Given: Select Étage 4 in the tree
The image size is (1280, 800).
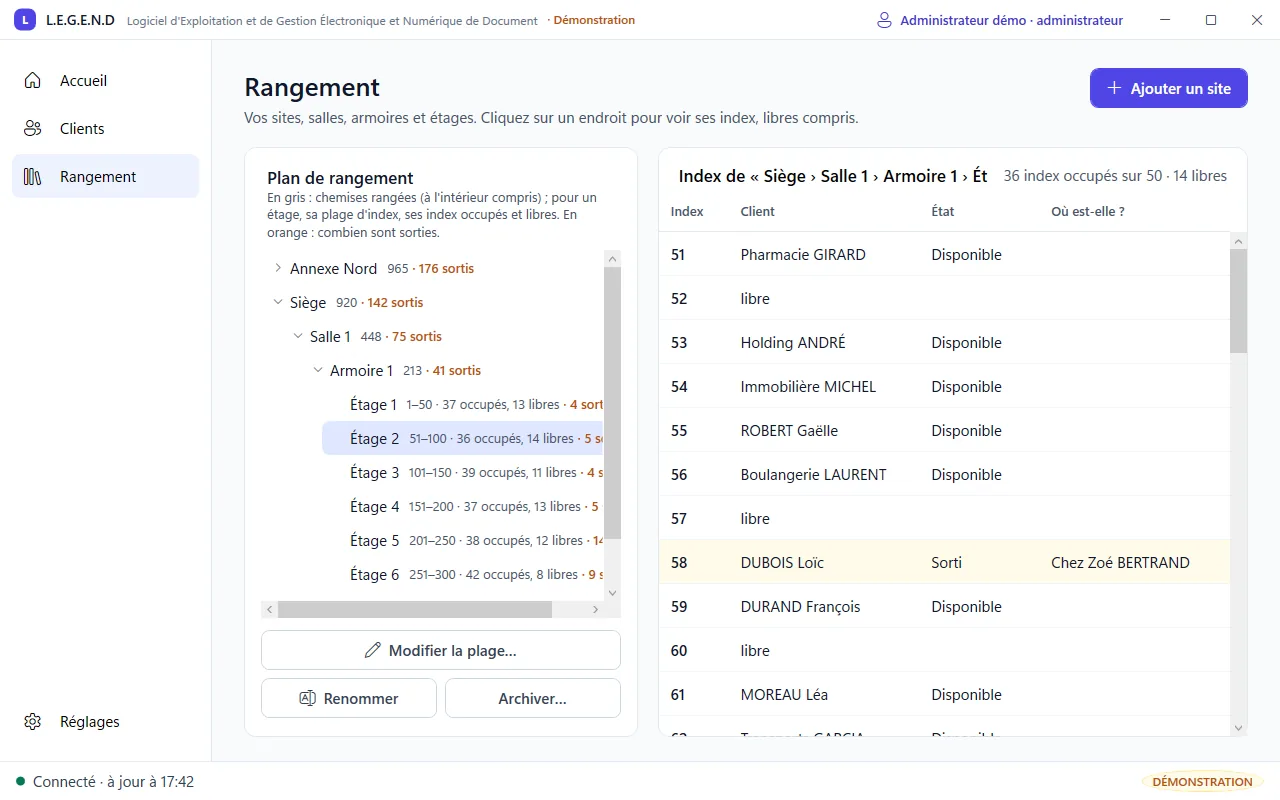Looking at the screenshot, I should pos(463,506).
